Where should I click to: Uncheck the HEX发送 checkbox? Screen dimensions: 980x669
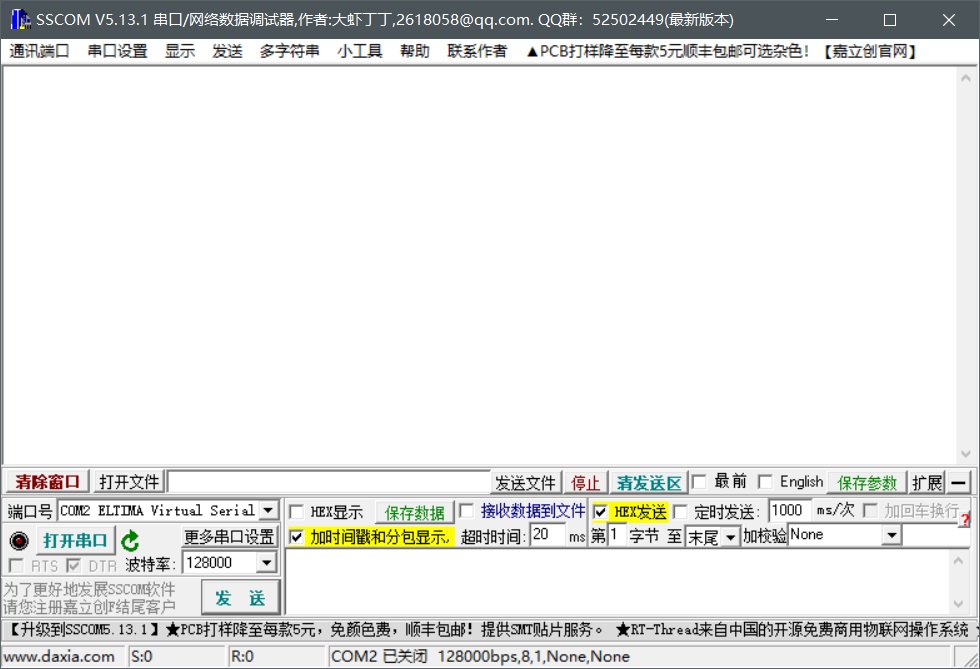point(600,511)
